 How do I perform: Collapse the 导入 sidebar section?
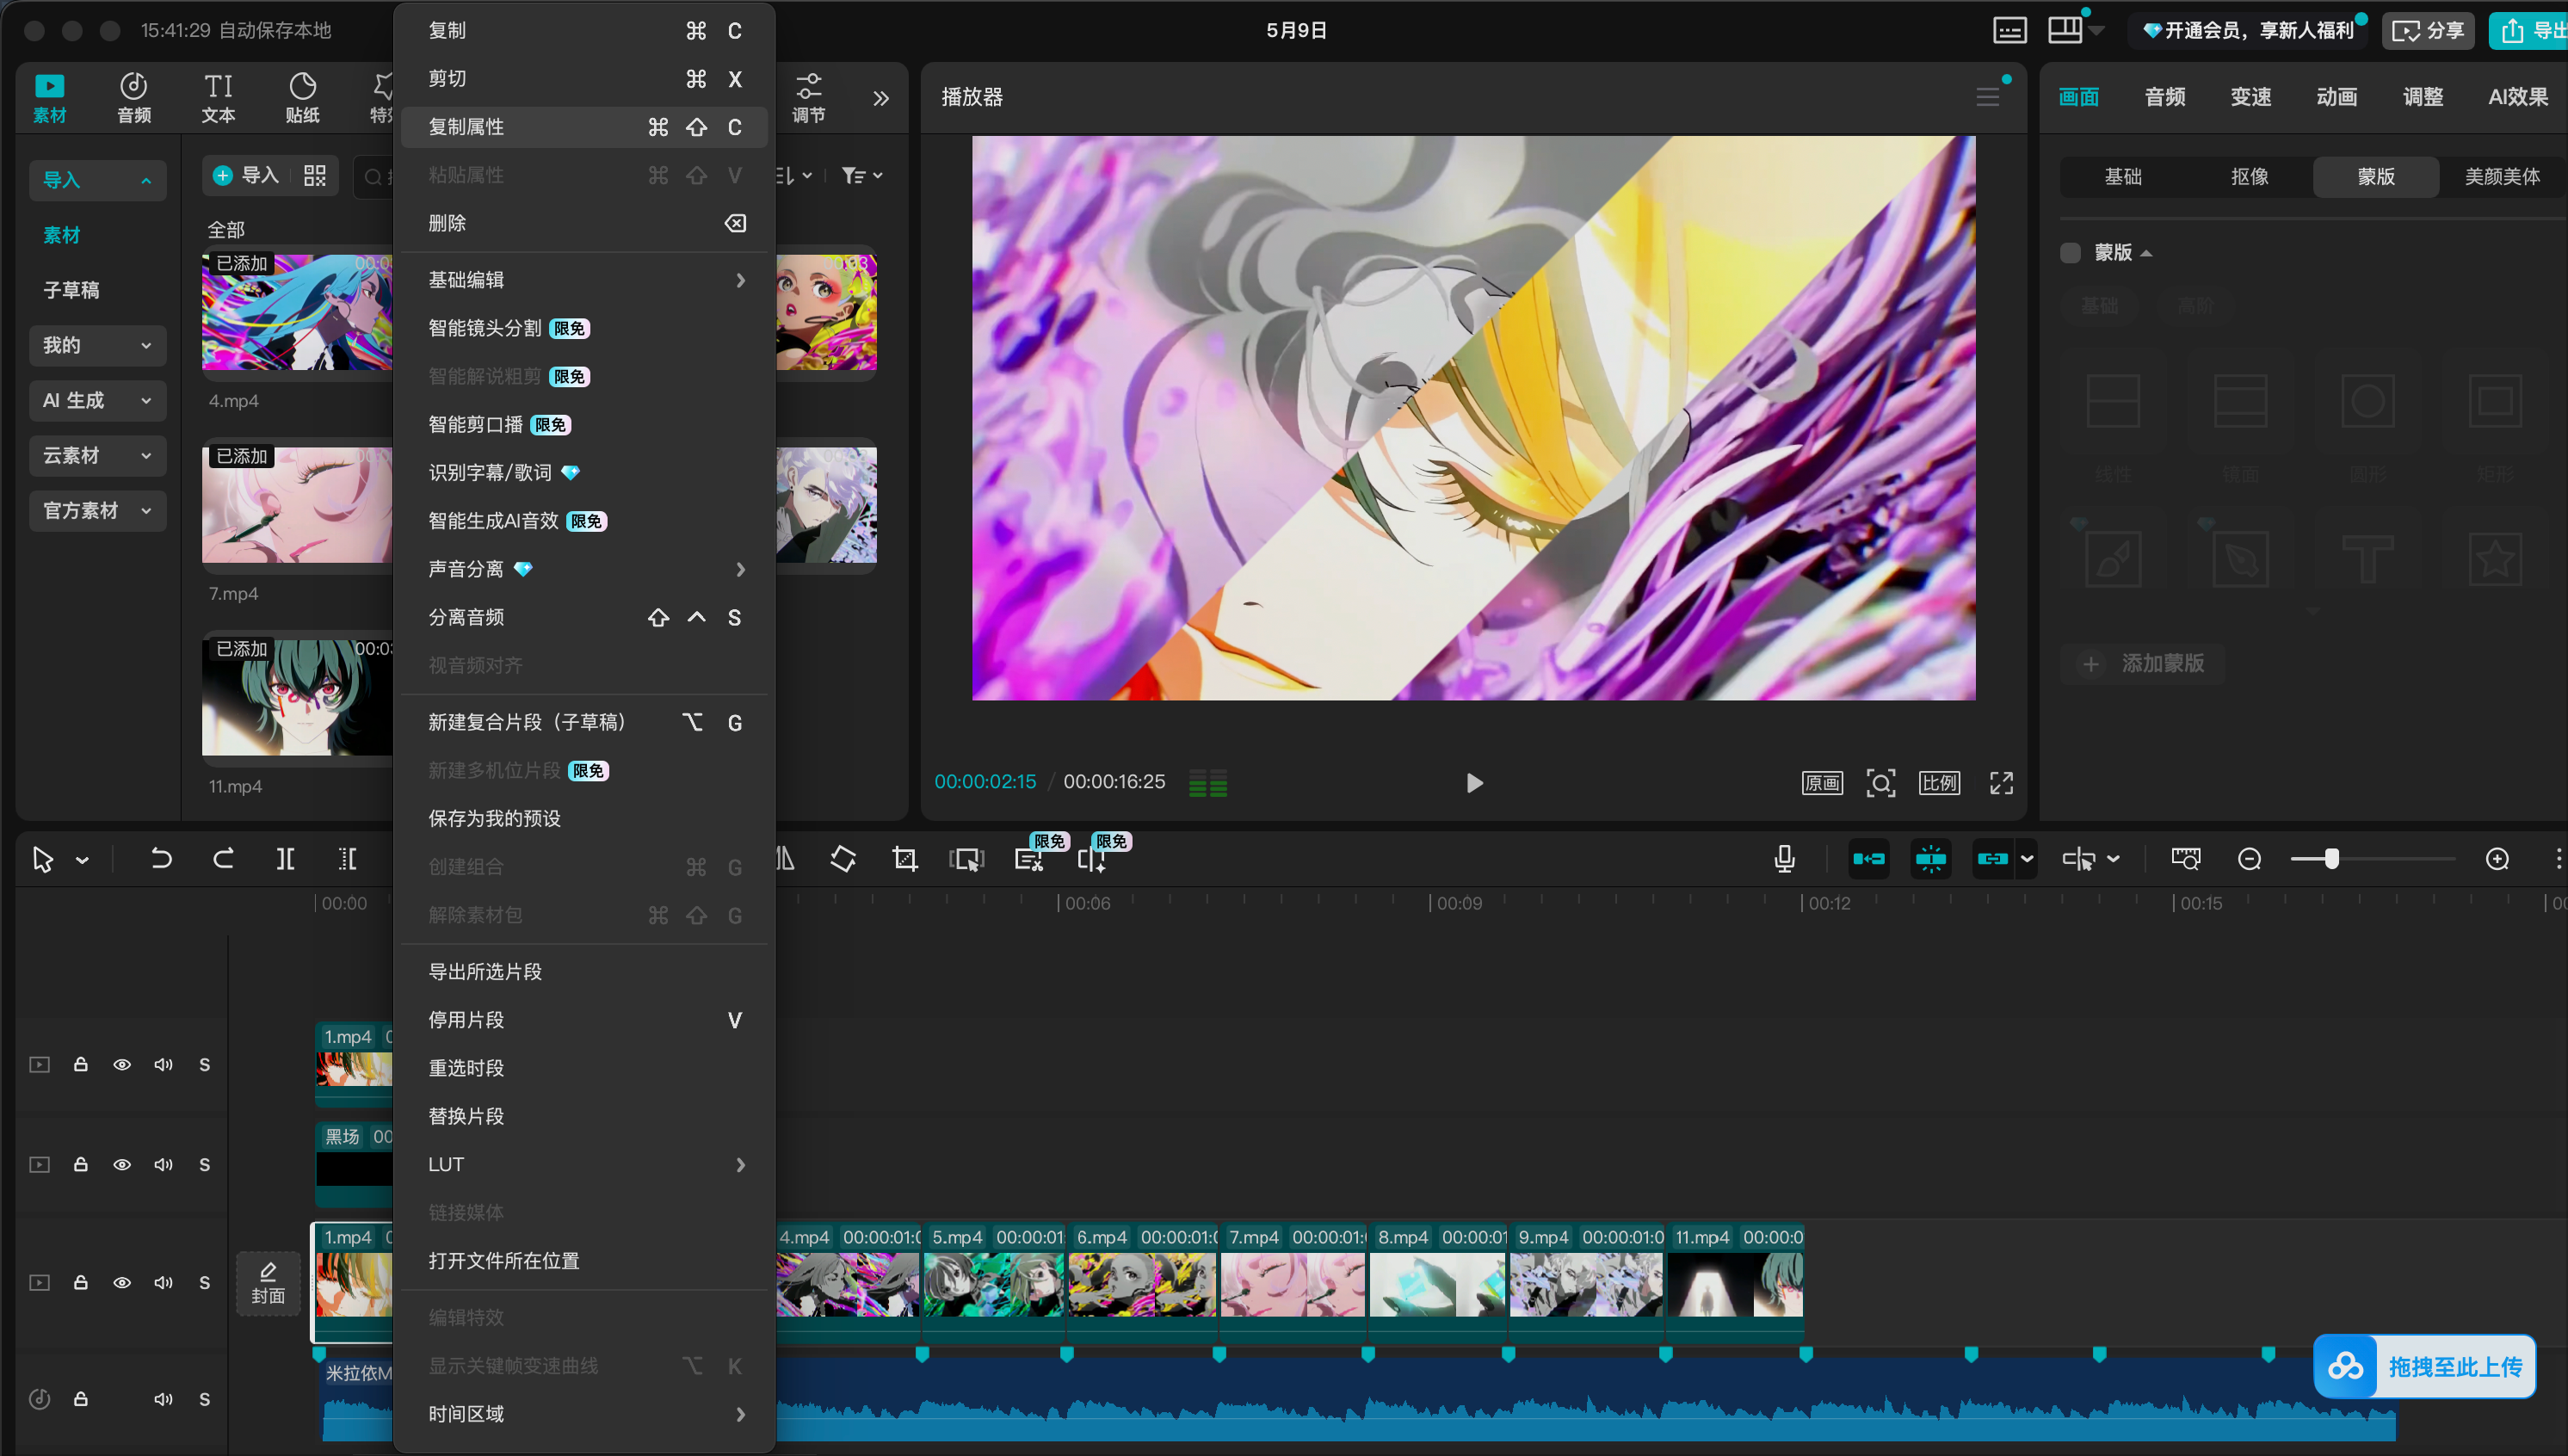98,180
